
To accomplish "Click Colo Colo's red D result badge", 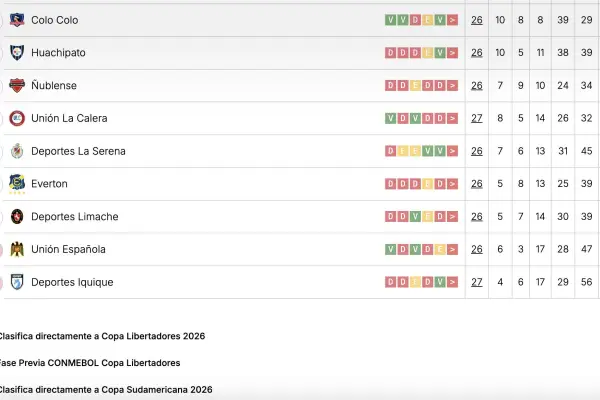I will [415, 20].
